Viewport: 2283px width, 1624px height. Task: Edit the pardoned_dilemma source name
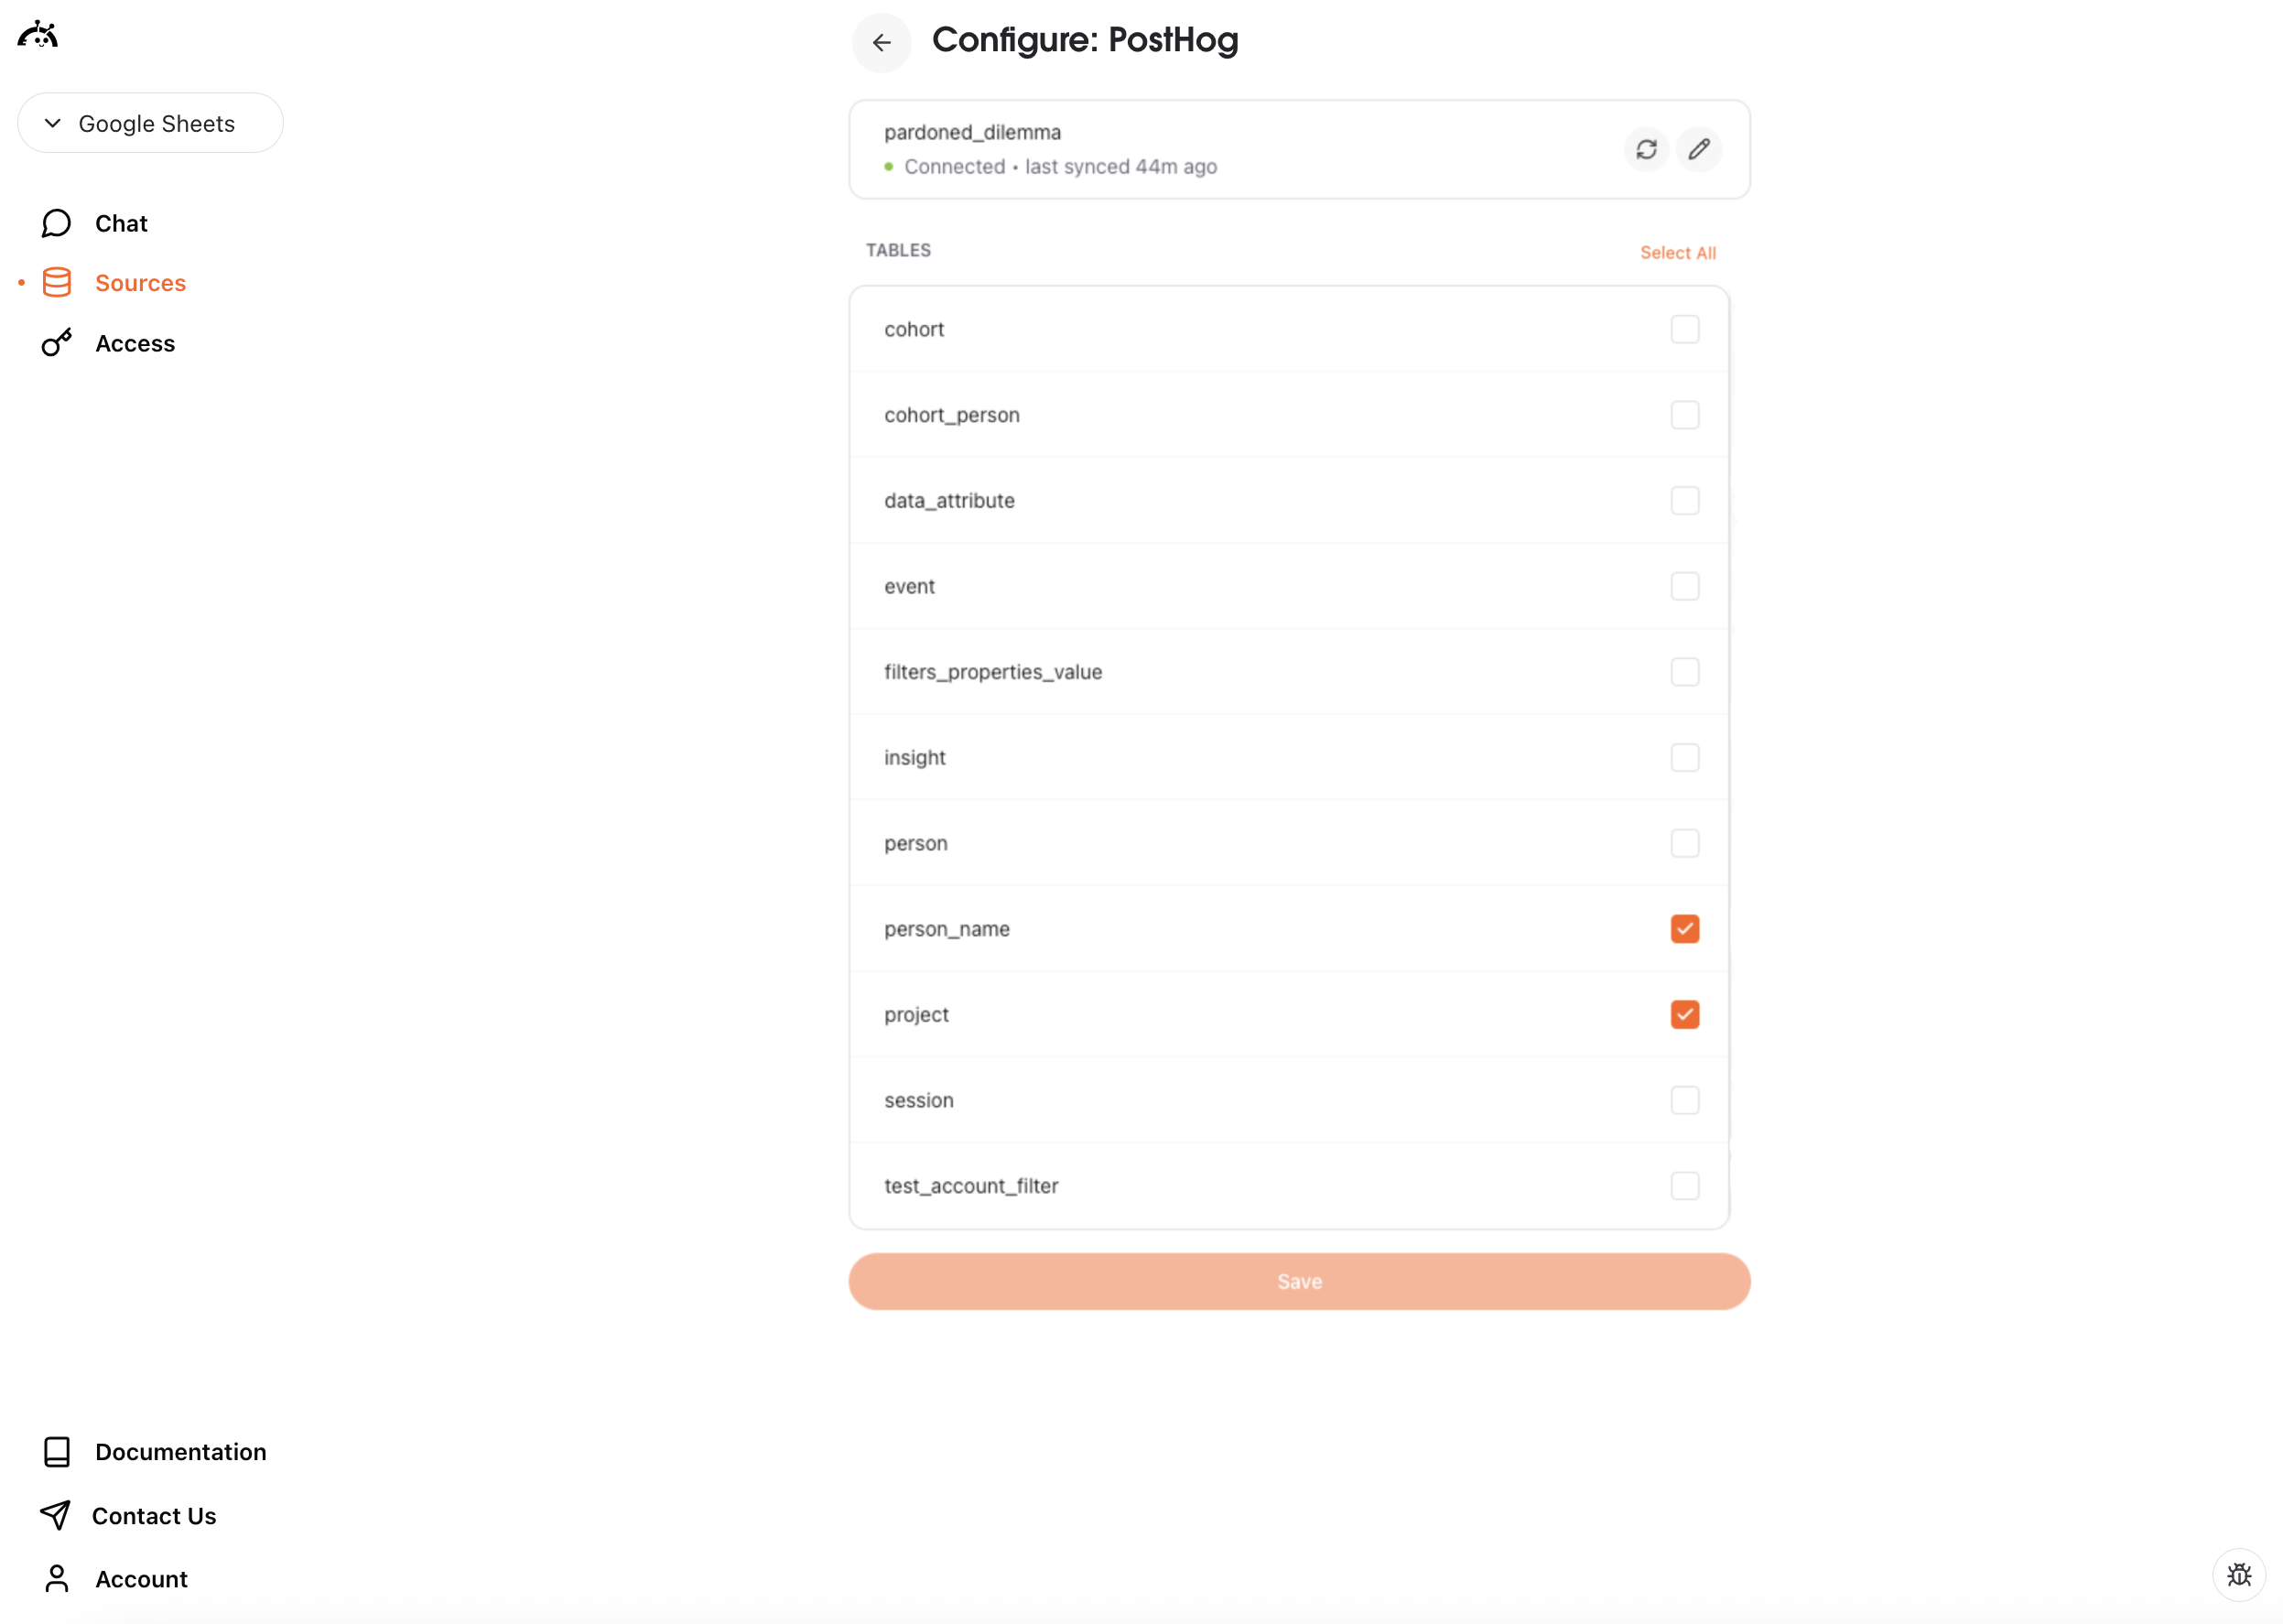click(x=1700, y=148)
